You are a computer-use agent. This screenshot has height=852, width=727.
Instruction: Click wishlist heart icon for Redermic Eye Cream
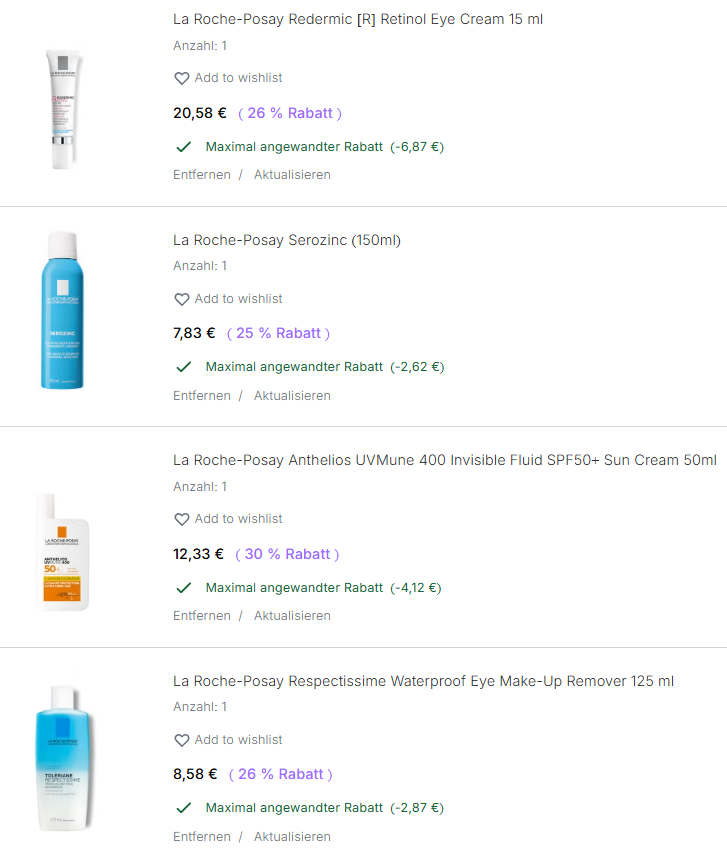(x=182, y=78)
